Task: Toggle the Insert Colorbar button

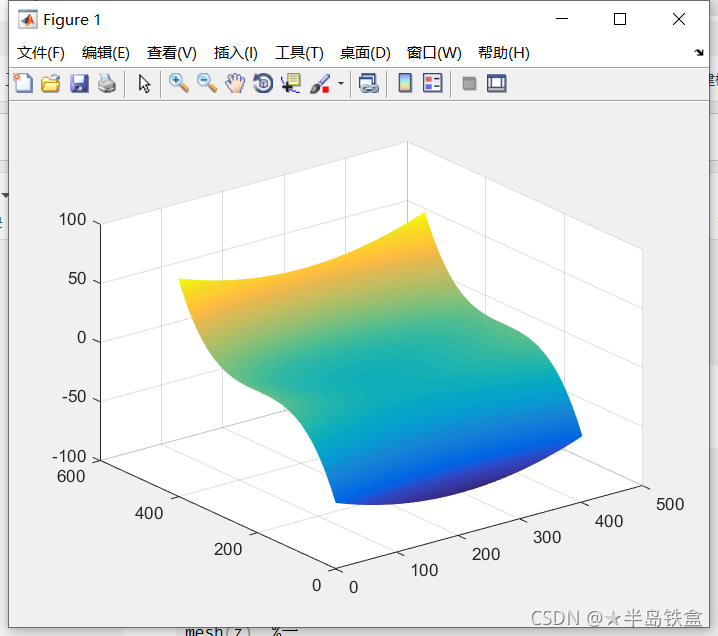Action: tap(405, 84)
